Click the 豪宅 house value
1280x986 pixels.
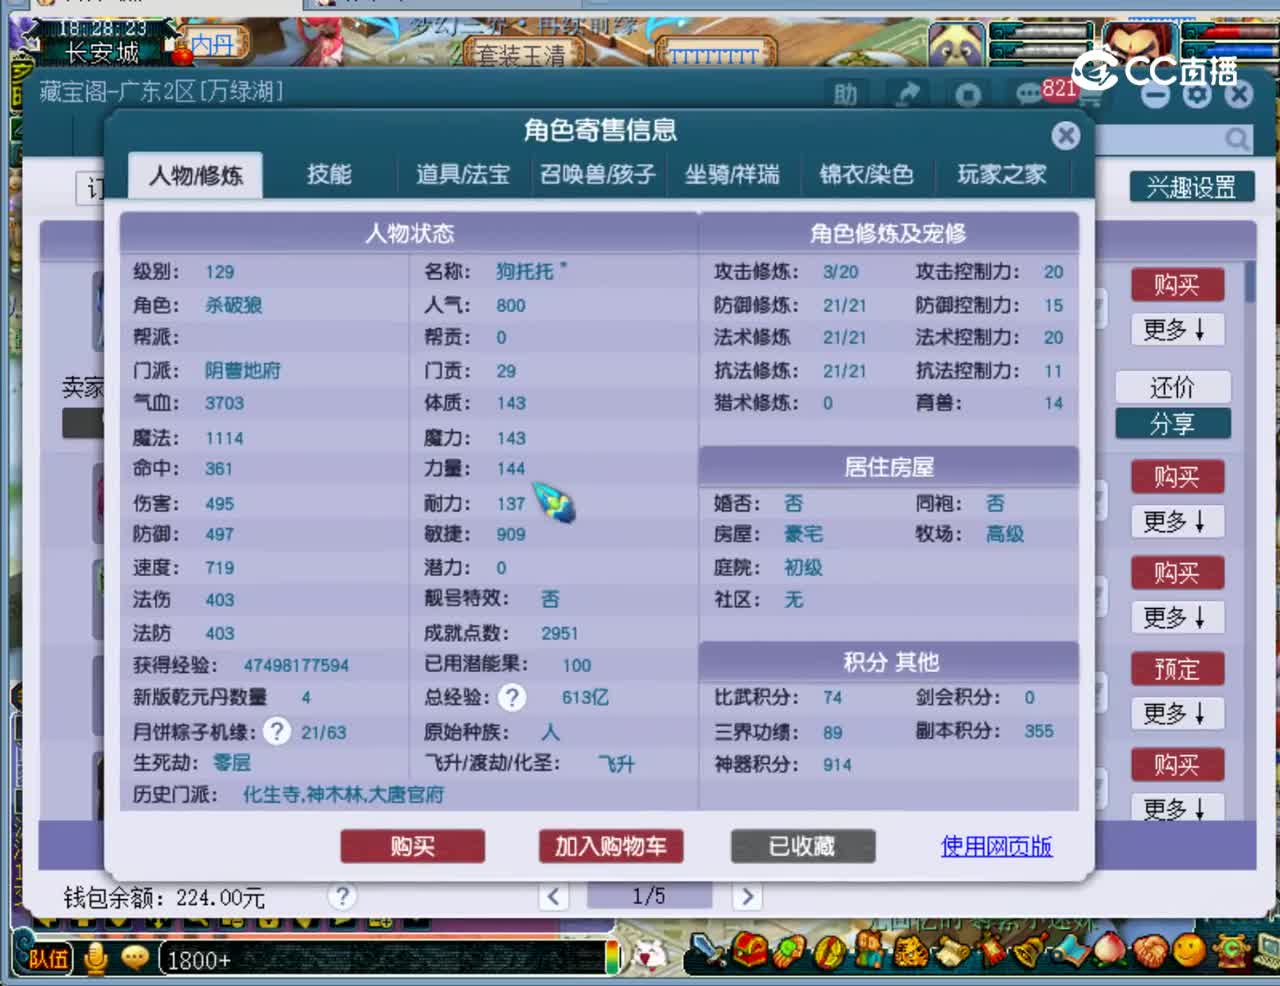803,534
